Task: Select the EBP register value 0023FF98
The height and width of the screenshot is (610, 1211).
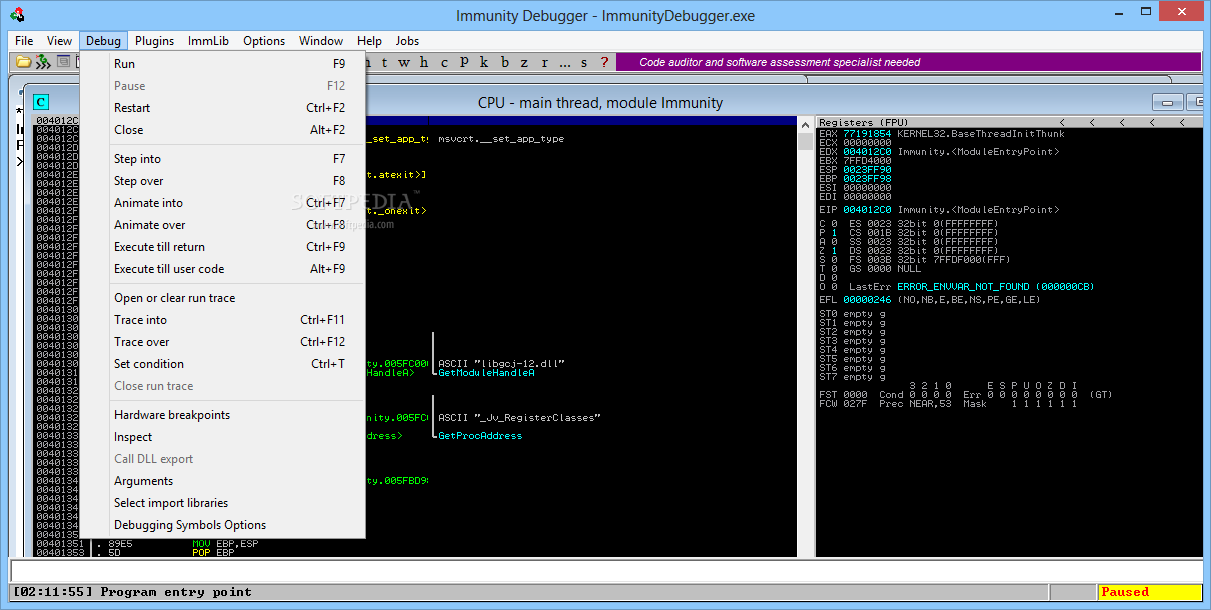Action: click(x=867, y=179)
